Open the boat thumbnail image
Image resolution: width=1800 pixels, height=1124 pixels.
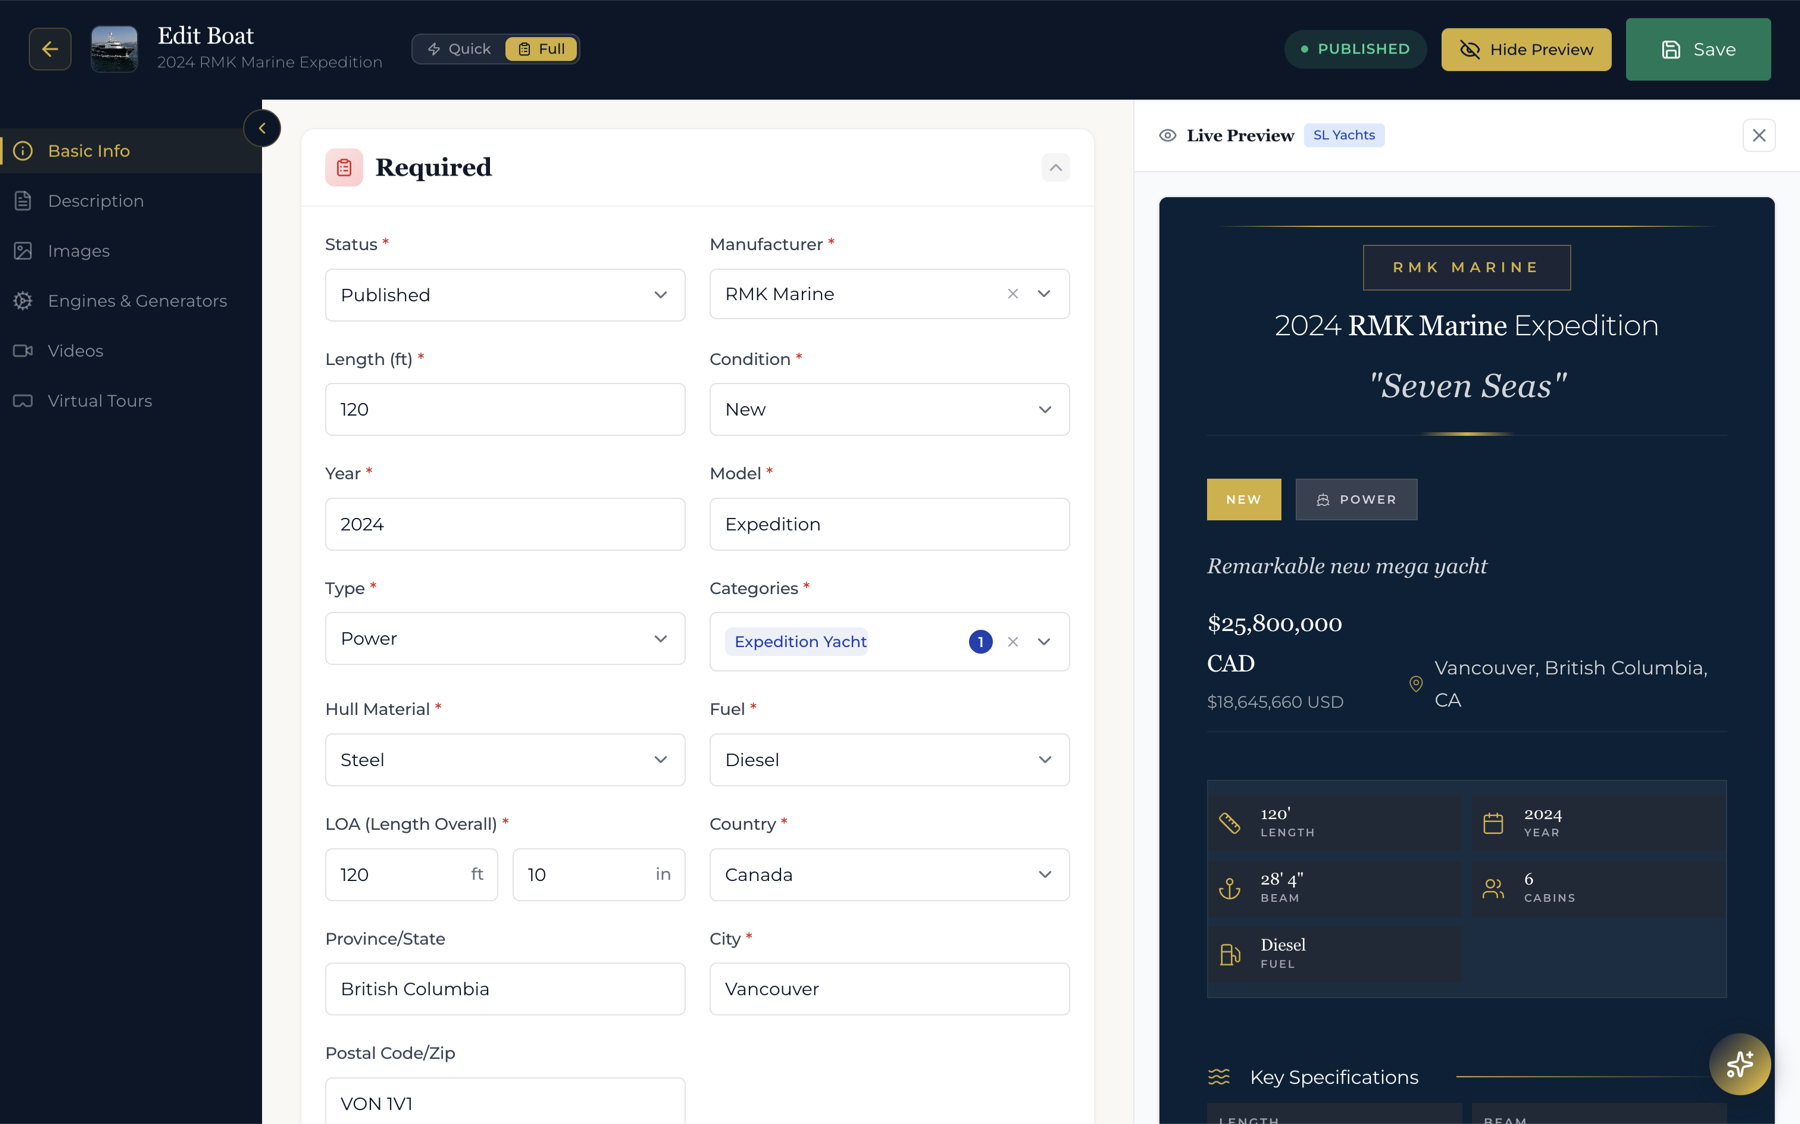coord(114,49)
